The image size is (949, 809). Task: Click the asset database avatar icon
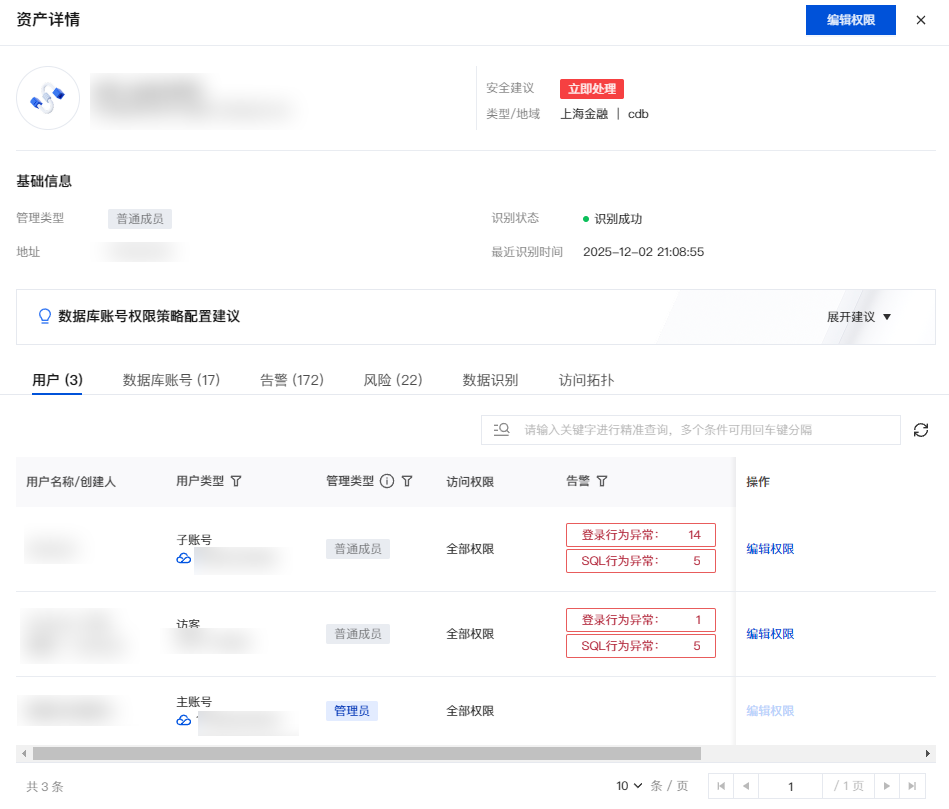pyautogui.click(x=48, y=98)
